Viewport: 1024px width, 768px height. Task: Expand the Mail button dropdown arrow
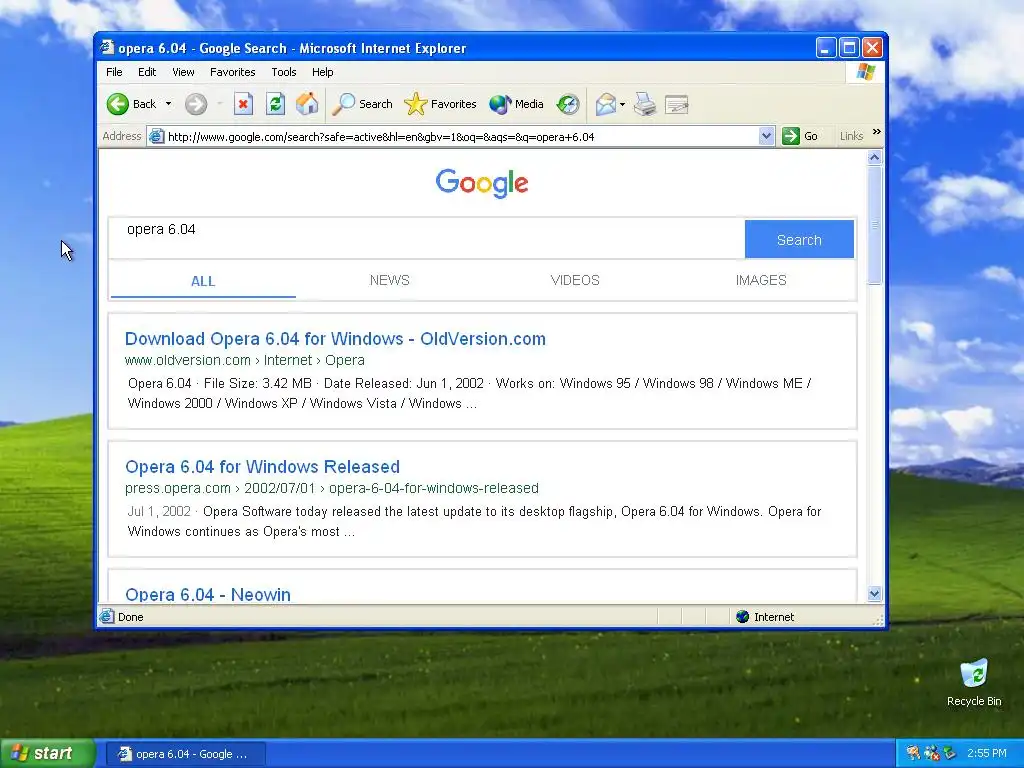coord(622,104)
